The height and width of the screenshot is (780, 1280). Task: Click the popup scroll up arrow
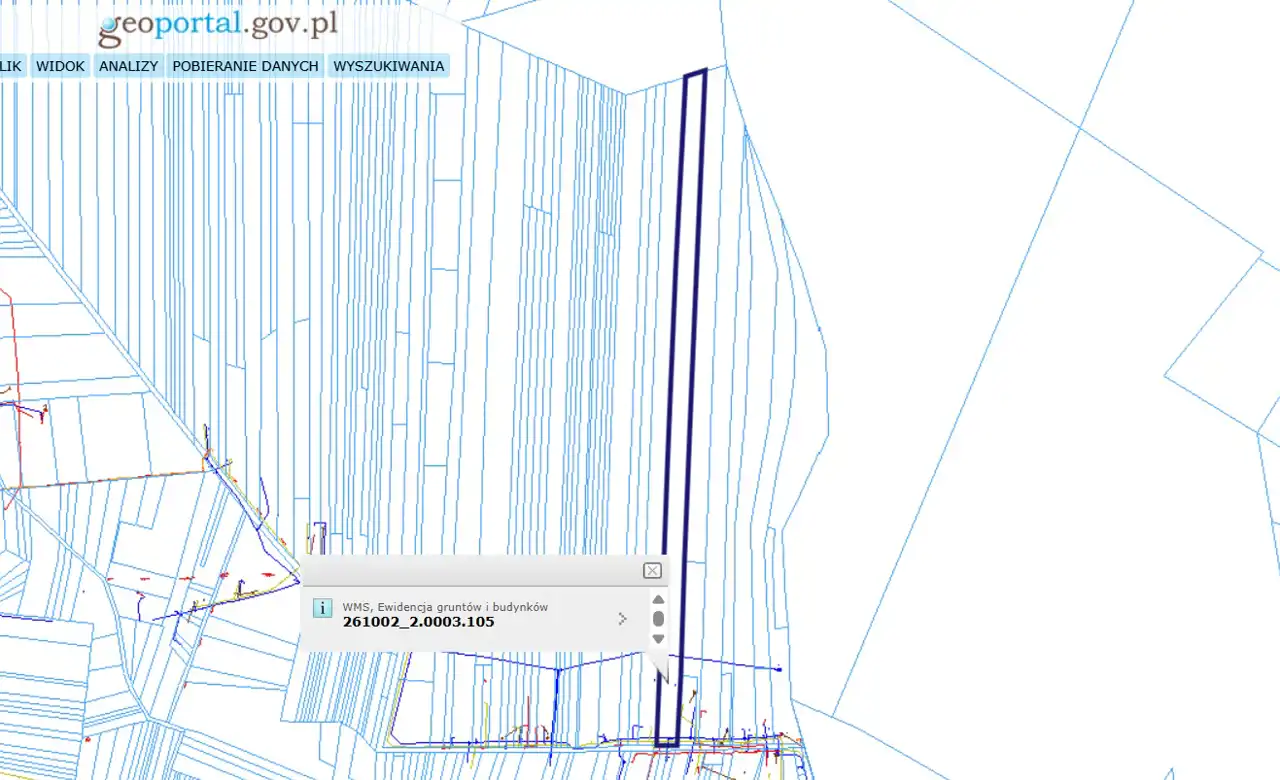(658, 600)
